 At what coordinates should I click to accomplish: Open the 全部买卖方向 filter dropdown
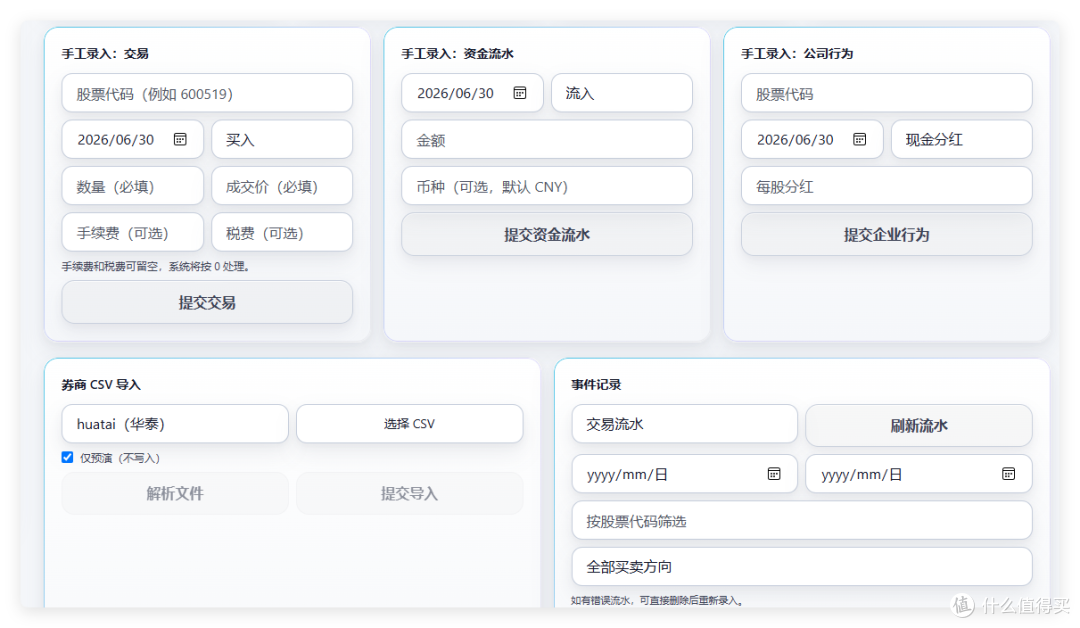pyautogui.click(x=802, y=567)
